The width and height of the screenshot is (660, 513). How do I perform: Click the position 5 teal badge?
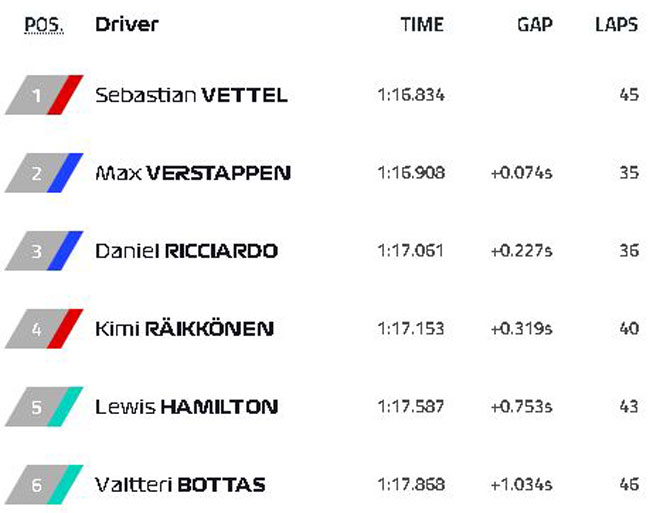click(44, 407)
